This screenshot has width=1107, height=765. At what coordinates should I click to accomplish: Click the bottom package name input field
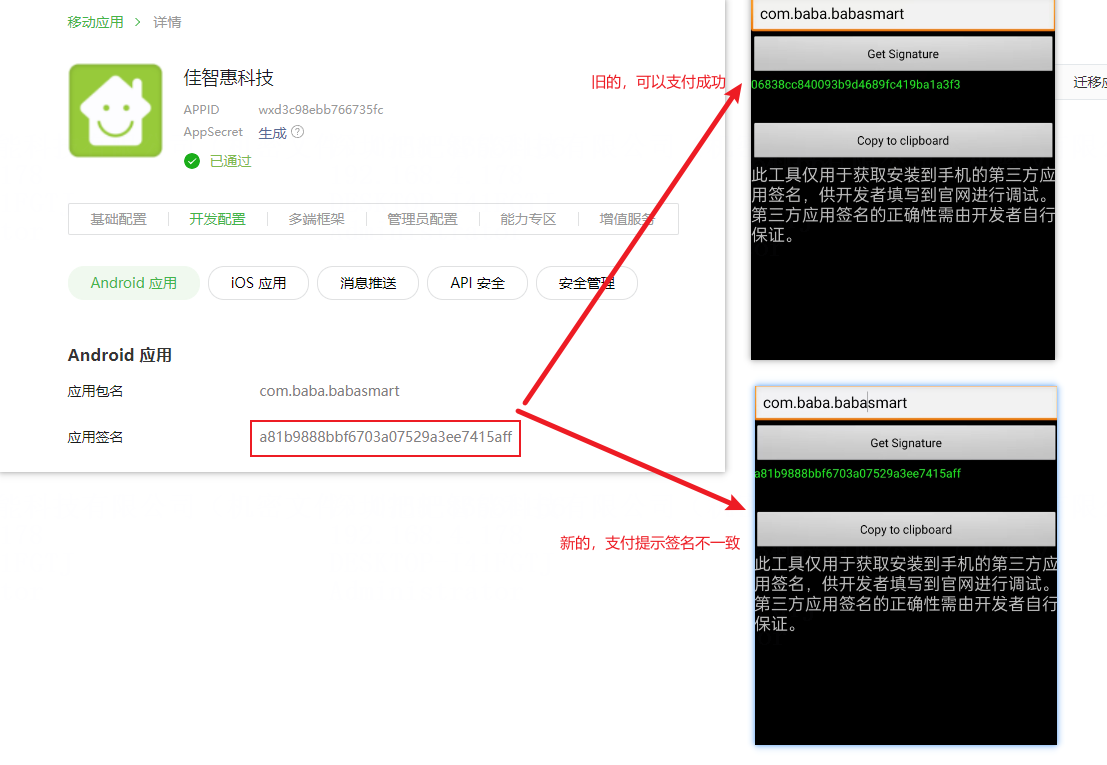click(x=906, y=403)
